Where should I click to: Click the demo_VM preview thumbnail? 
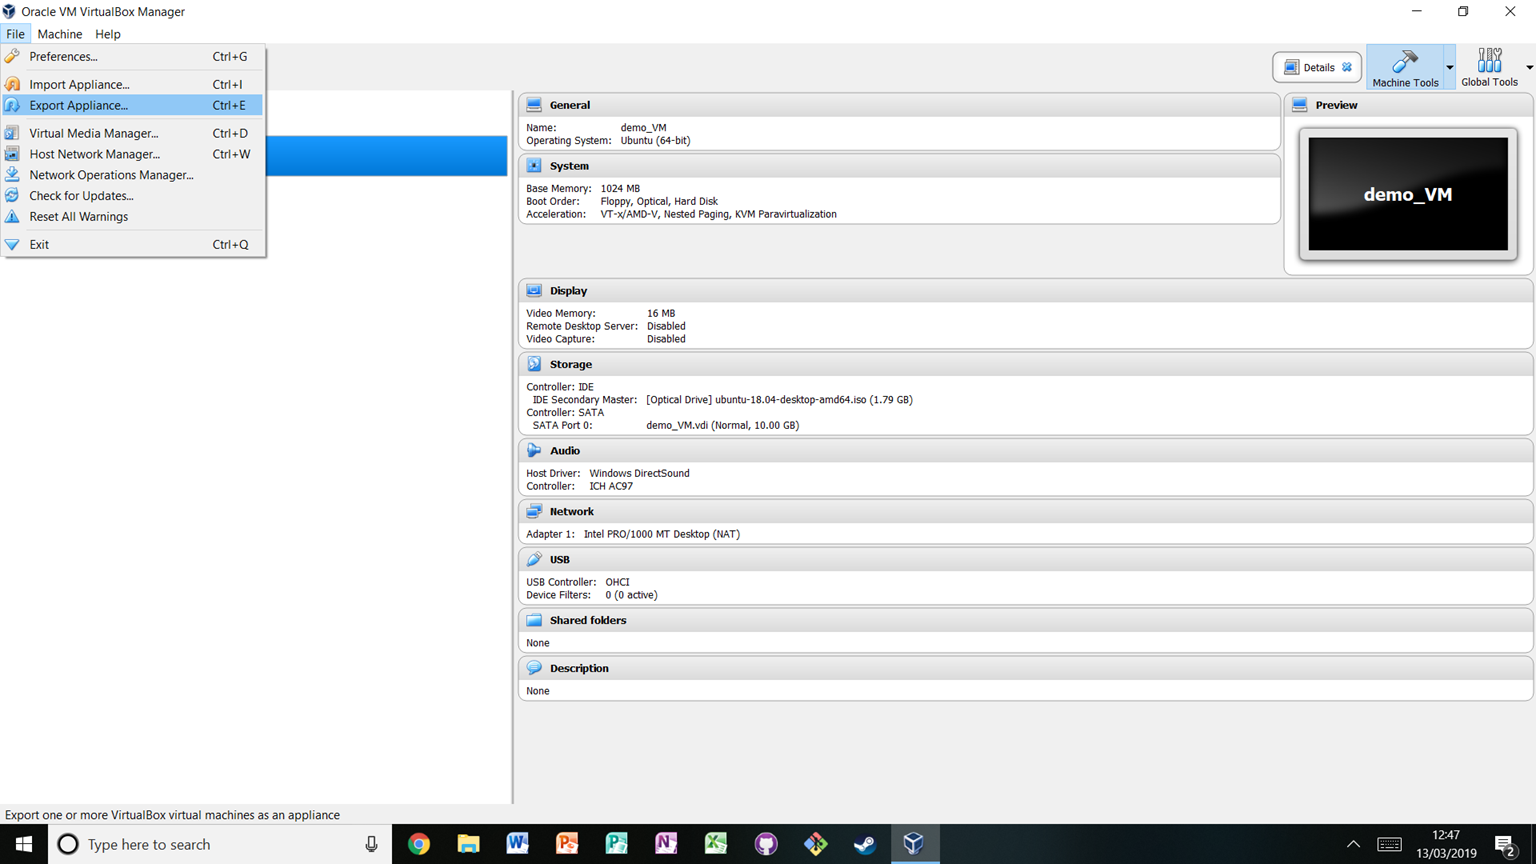1406,194
